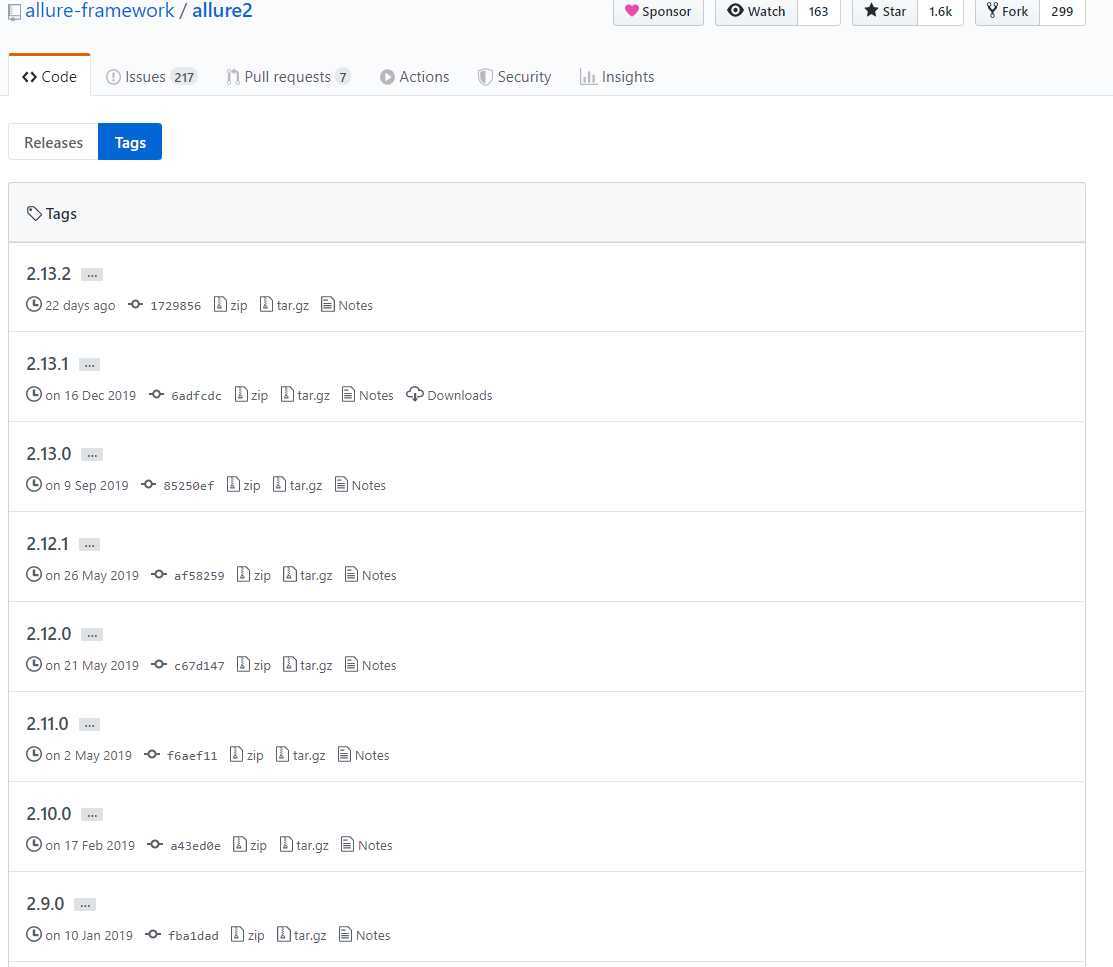
Task: Open the 1.6k stargazers count
Action: coord(941,11)
